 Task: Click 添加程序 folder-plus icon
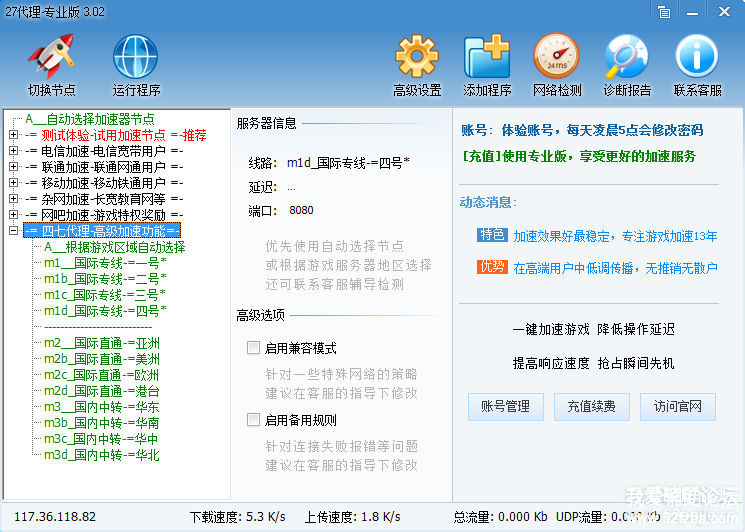pos(487,56)
